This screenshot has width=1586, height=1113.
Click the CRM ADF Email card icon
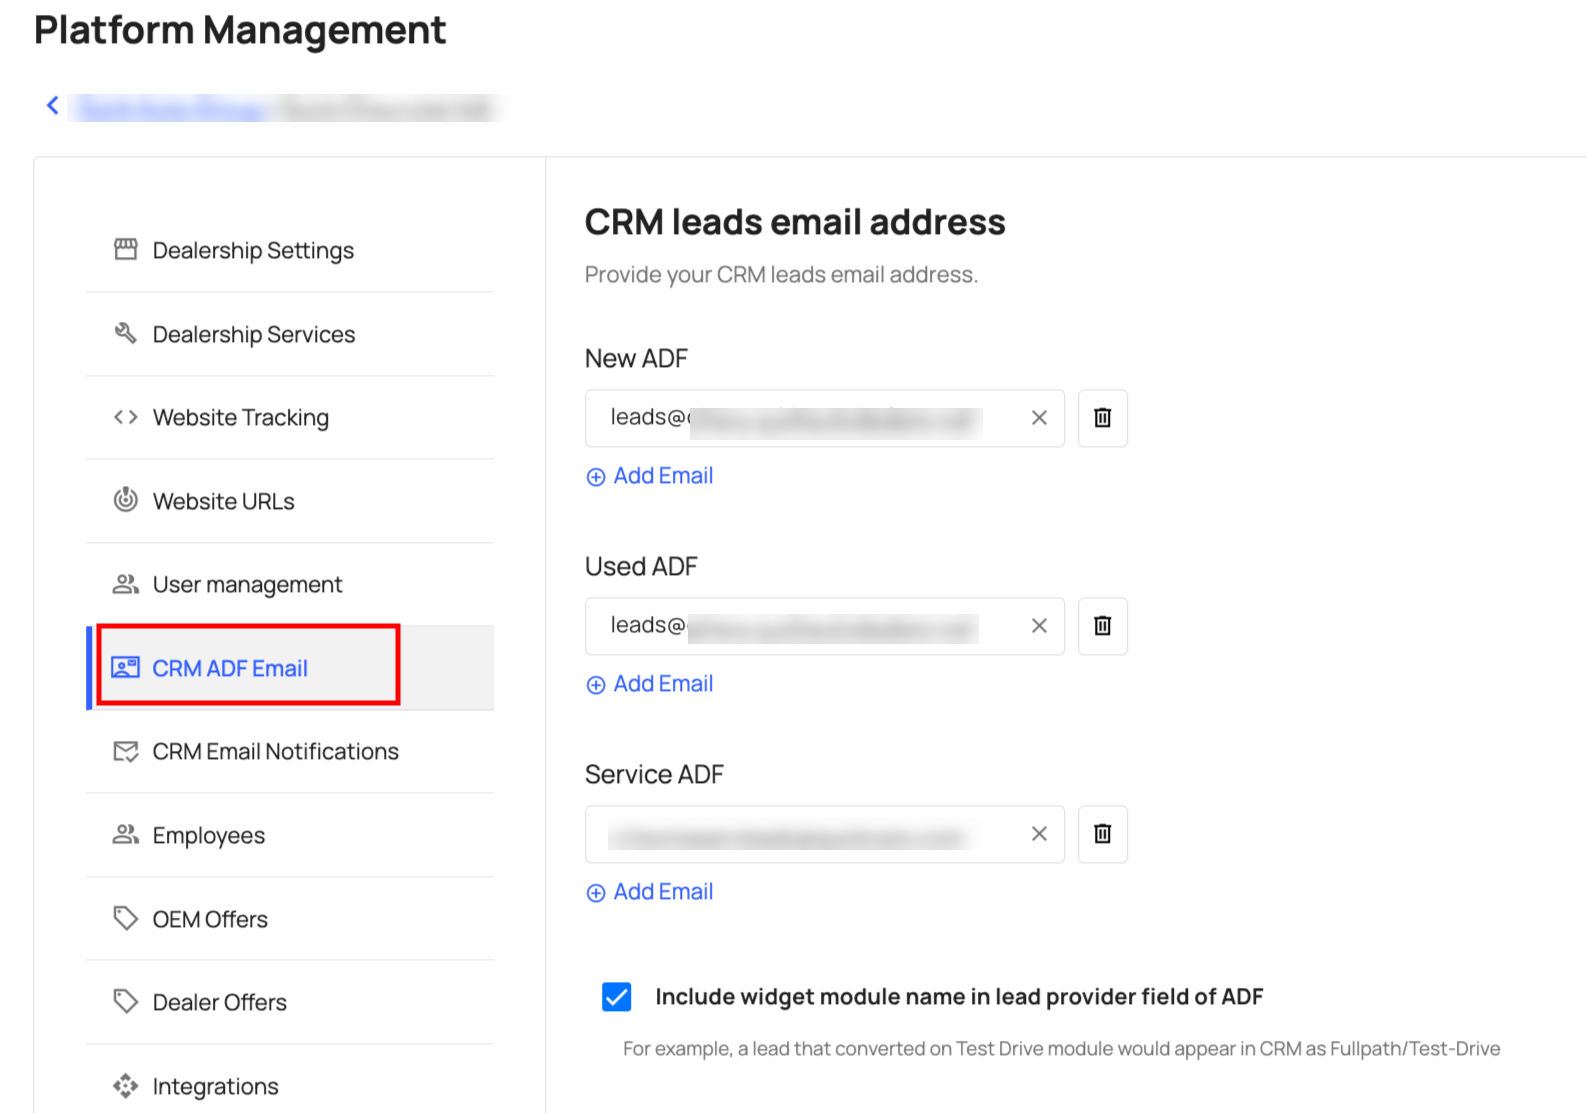pos(125,667)
